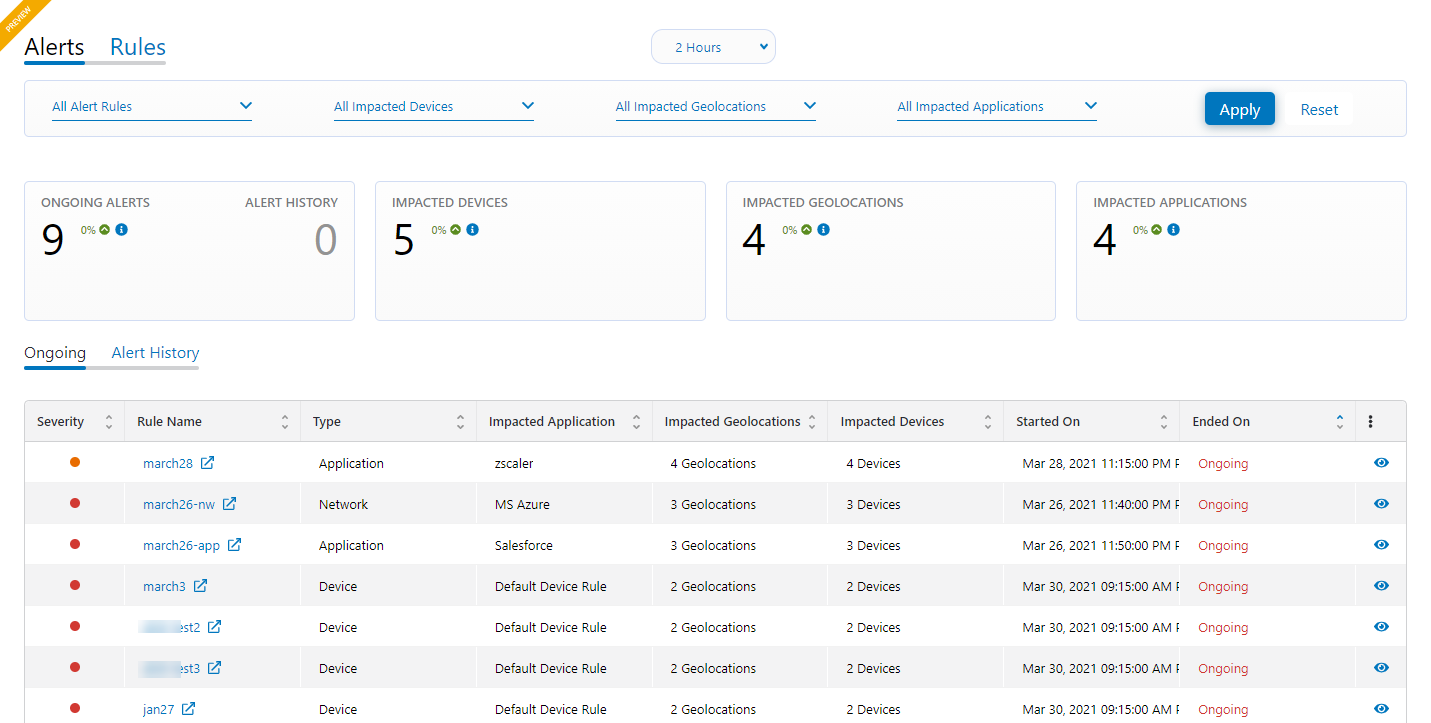Click the Apply button

coord(1239,109)
